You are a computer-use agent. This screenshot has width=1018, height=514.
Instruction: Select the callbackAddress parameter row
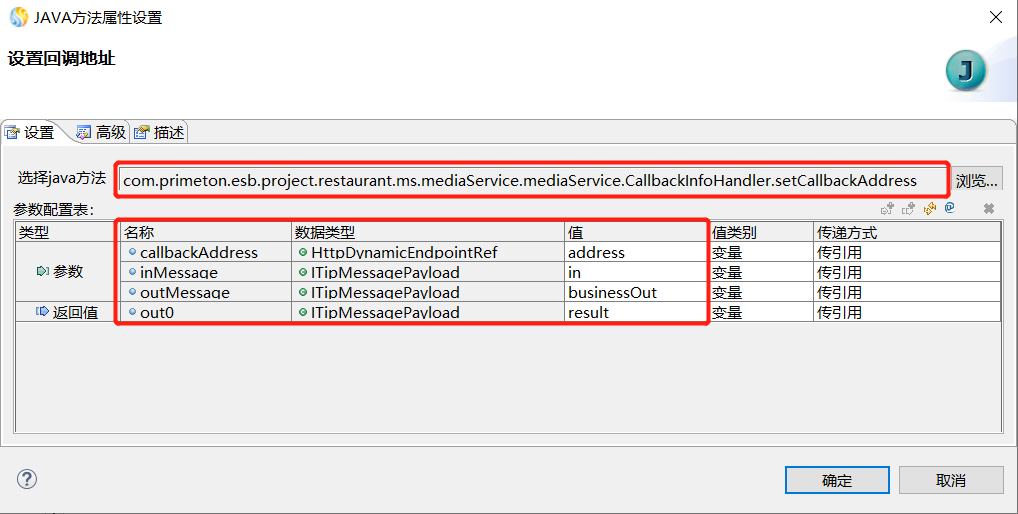coord(199,252)
